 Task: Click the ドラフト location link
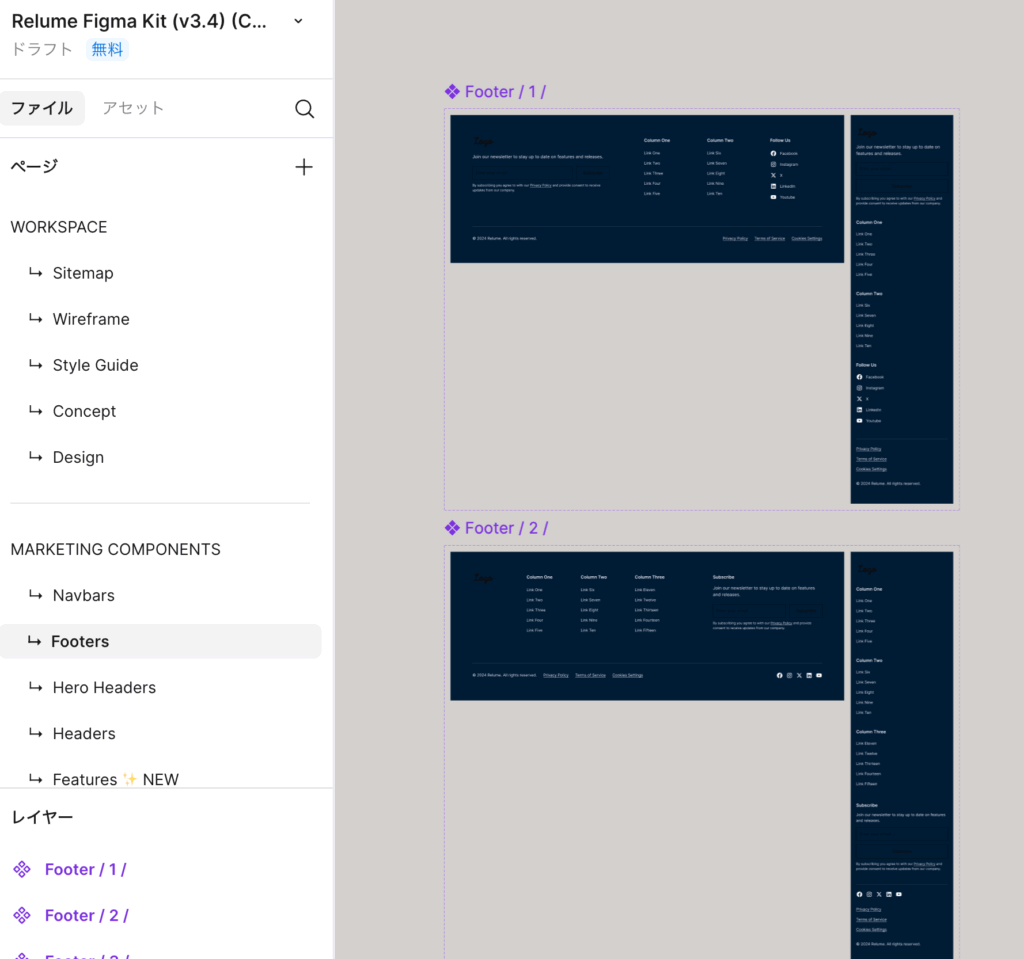click(x=42, y=49)
